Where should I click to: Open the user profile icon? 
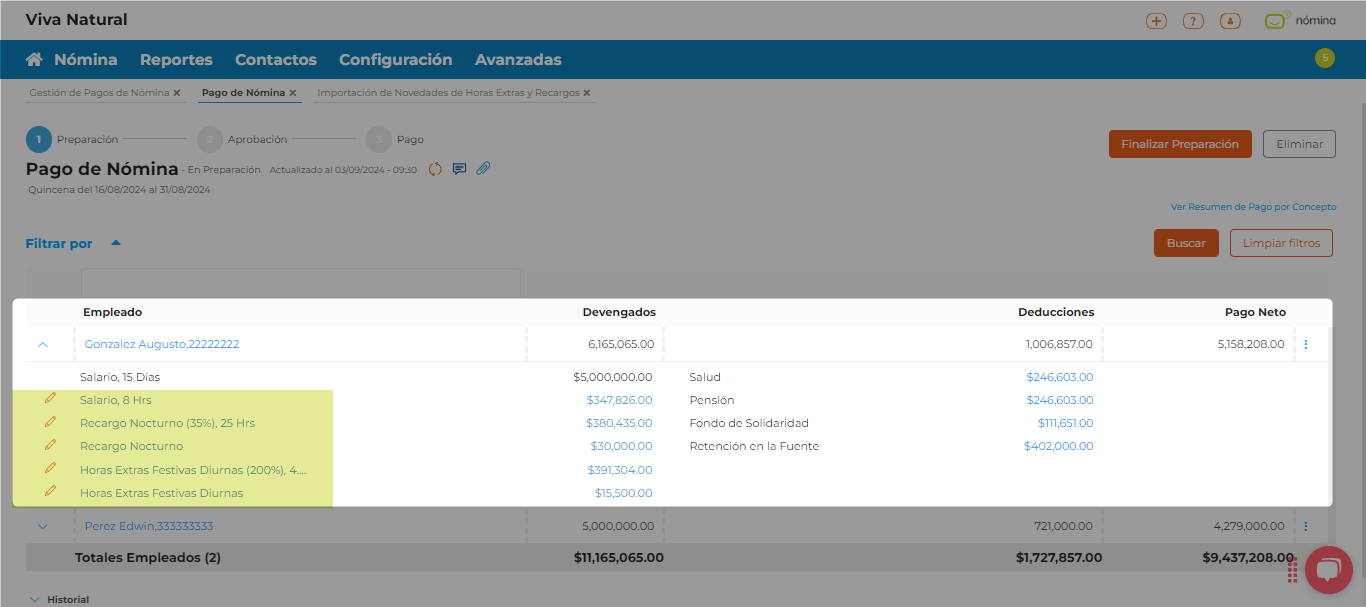tap(1230, 21)
